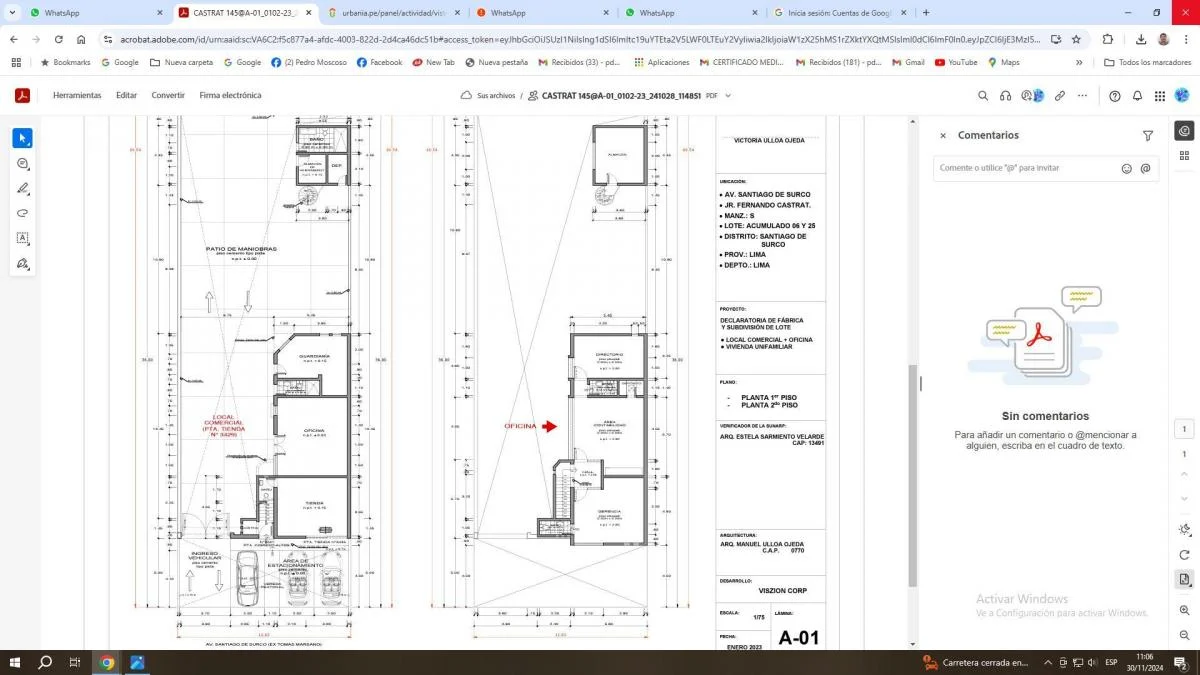1200x675 pixels.
Task: Switch to the Inicia sesión Google tab
Action: tap(840, 13)
